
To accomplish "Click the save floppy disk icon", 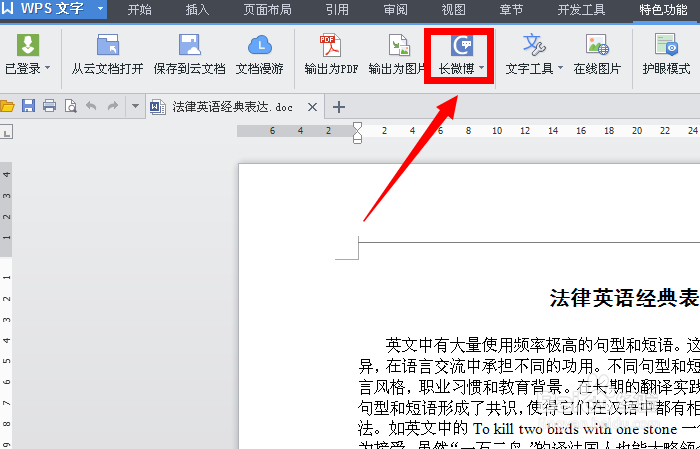I will click(28, 106).
